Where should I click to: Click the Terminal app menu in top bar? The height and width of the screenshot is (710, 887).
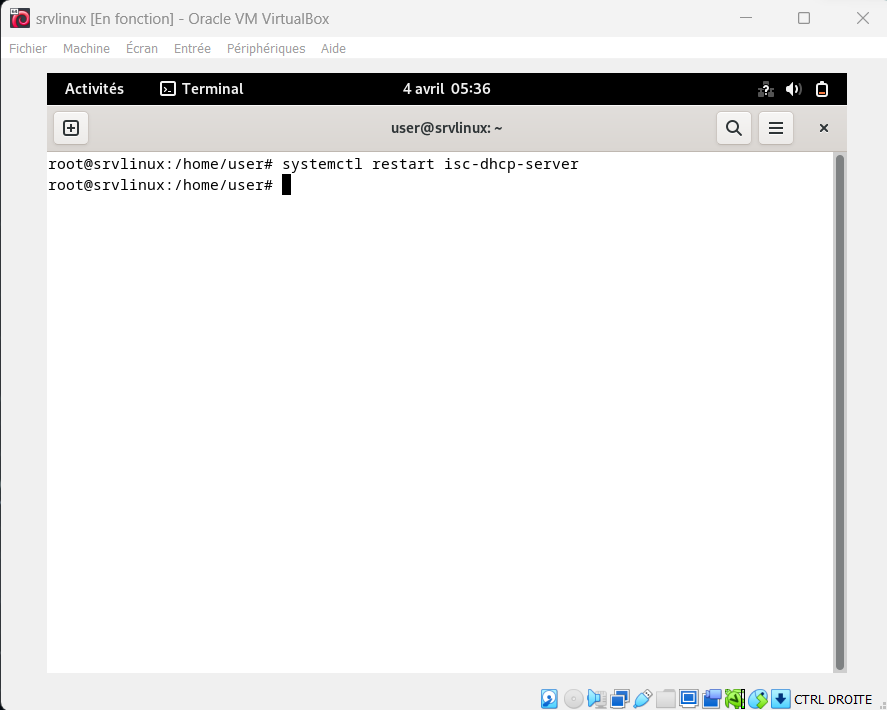202,89
